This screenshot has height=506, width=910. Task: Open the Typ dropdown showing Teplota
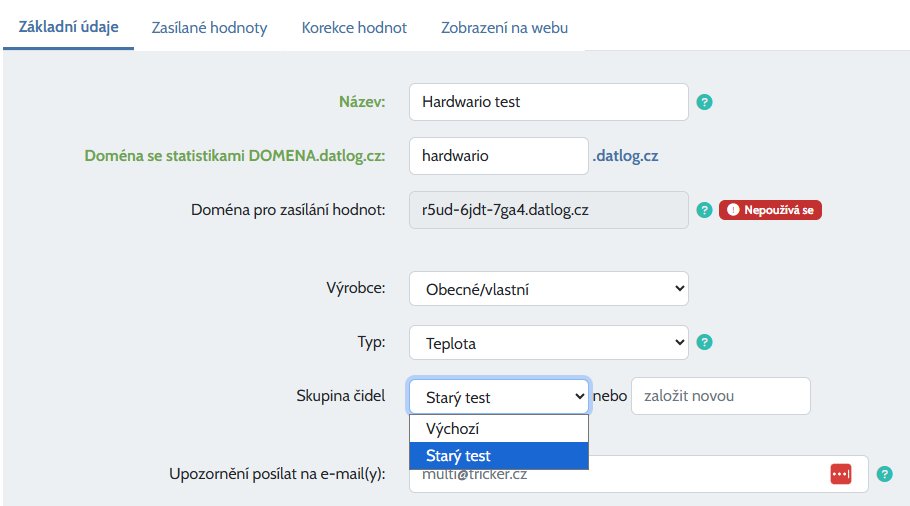548,342
